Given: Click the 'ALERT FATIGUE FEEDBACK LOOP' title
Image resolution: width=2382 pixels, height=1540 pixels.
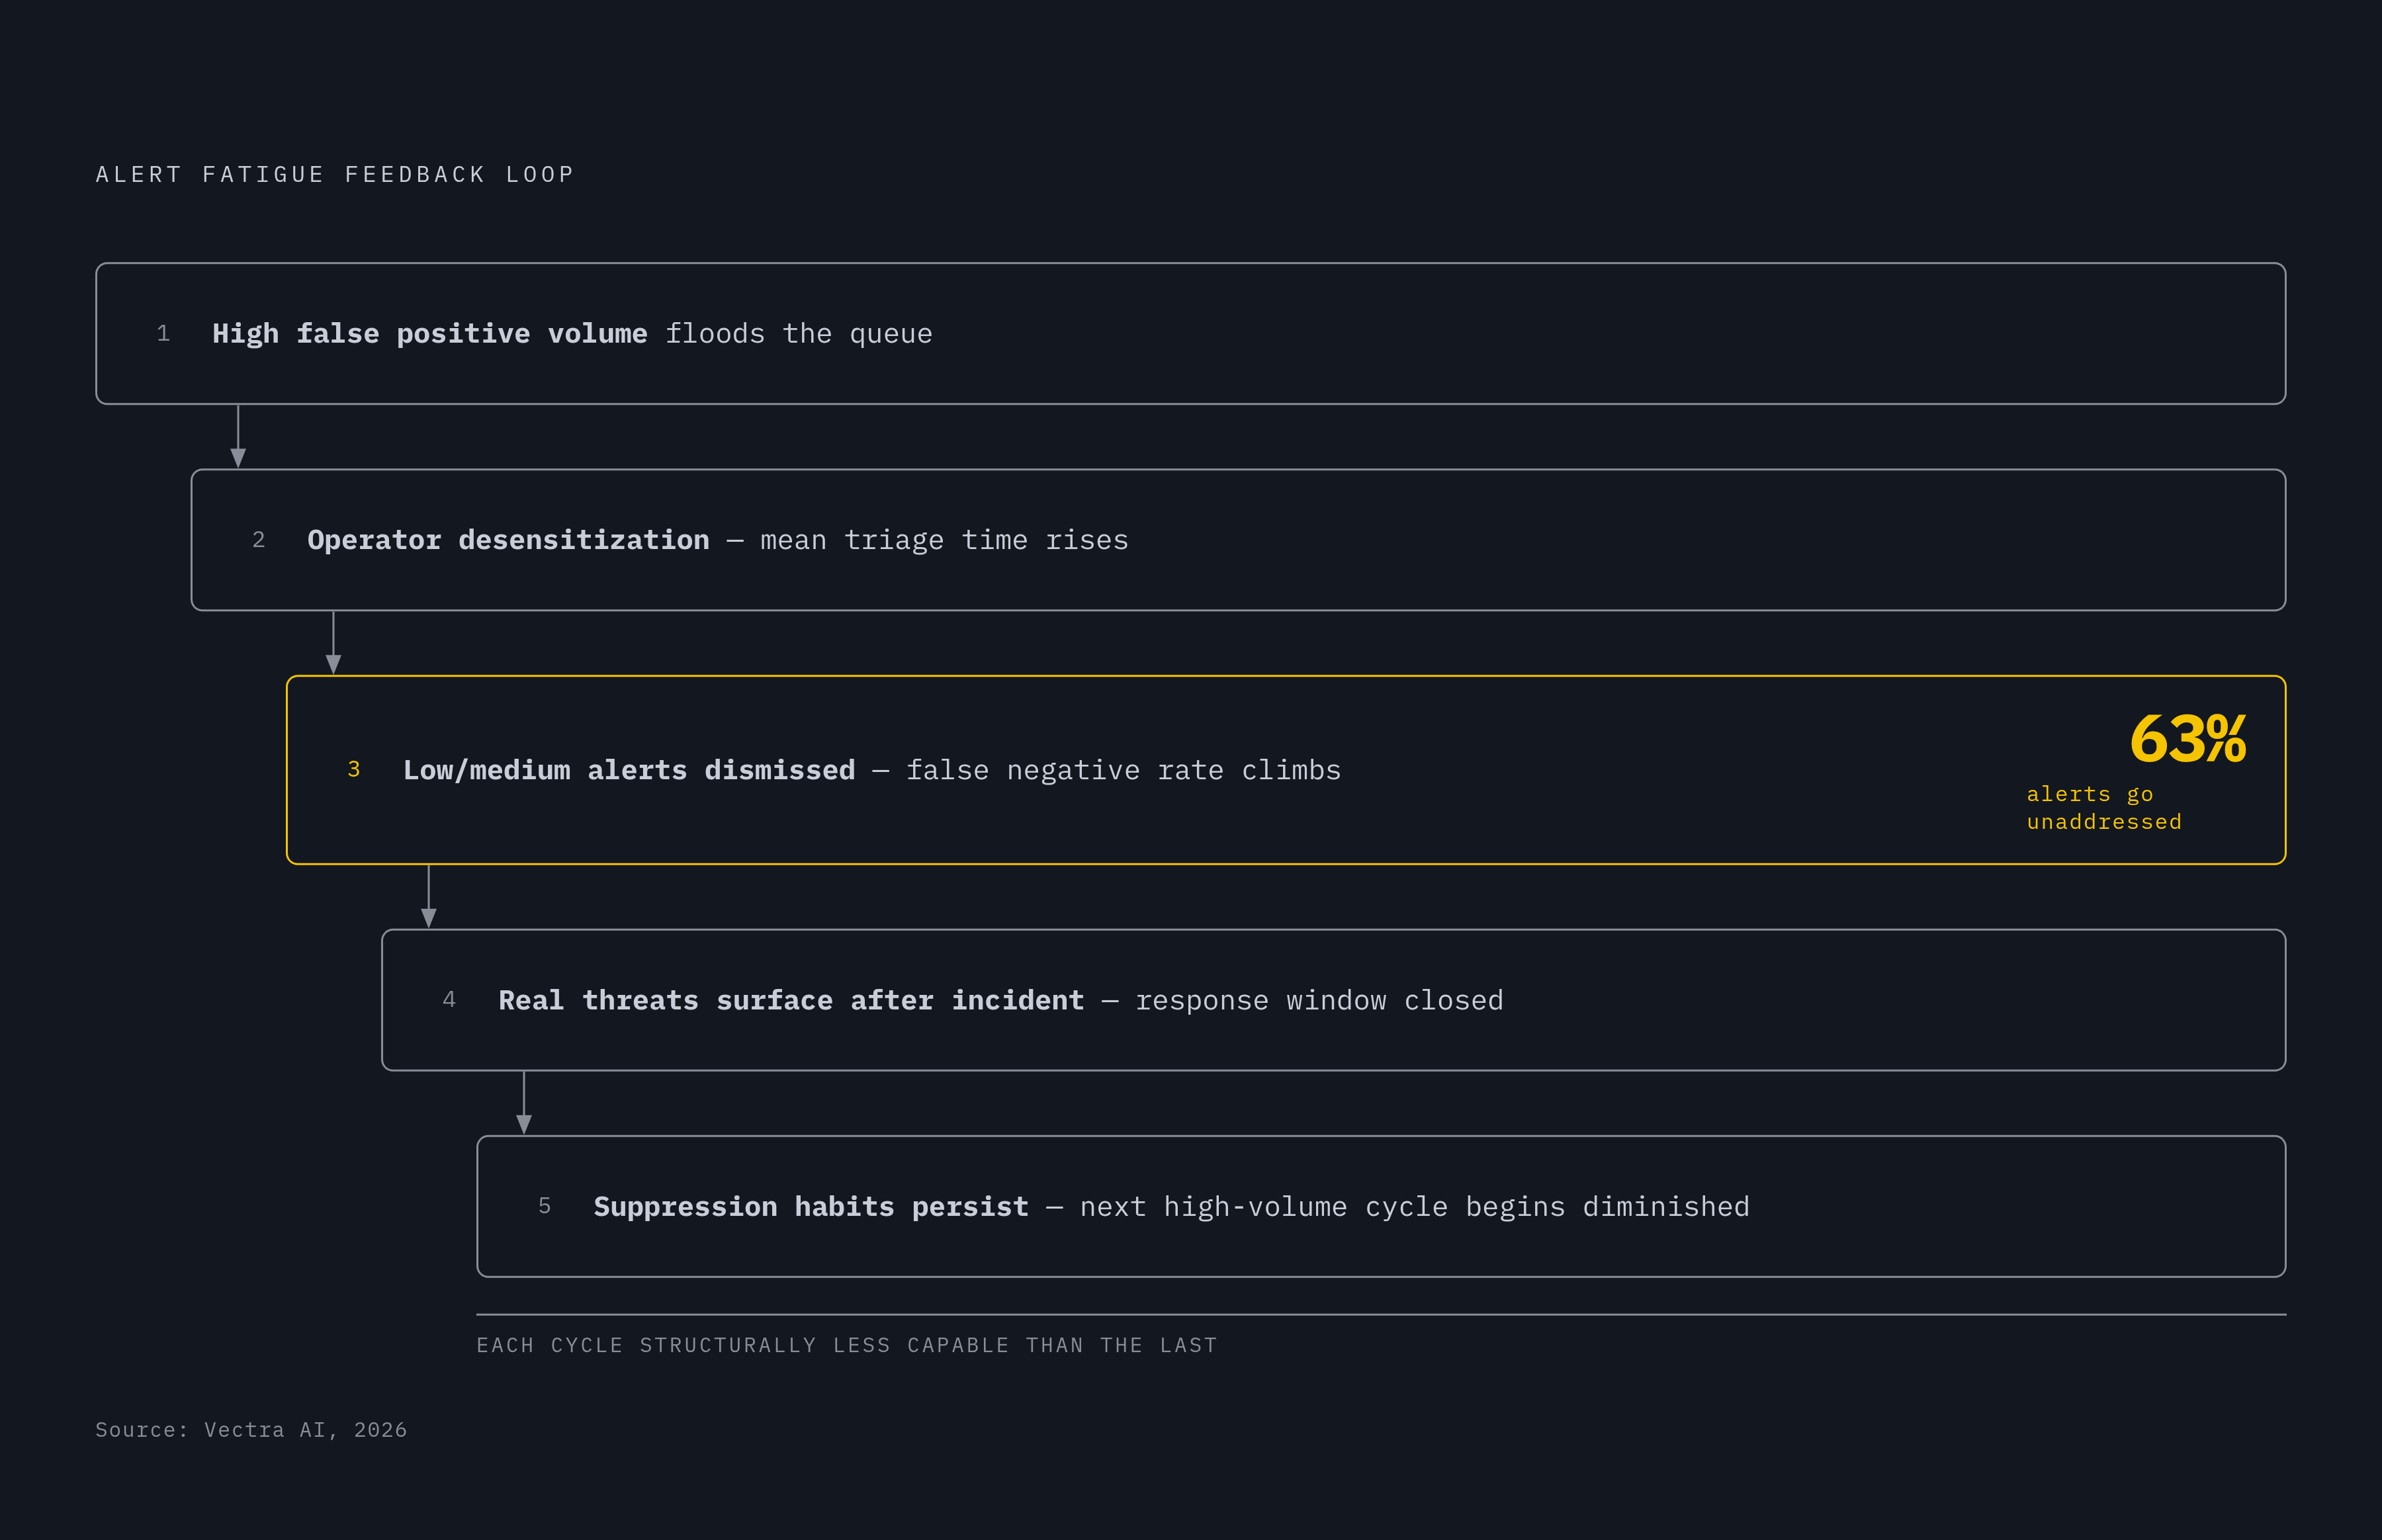Looking at the screenshot, I should tap(335, 175).
